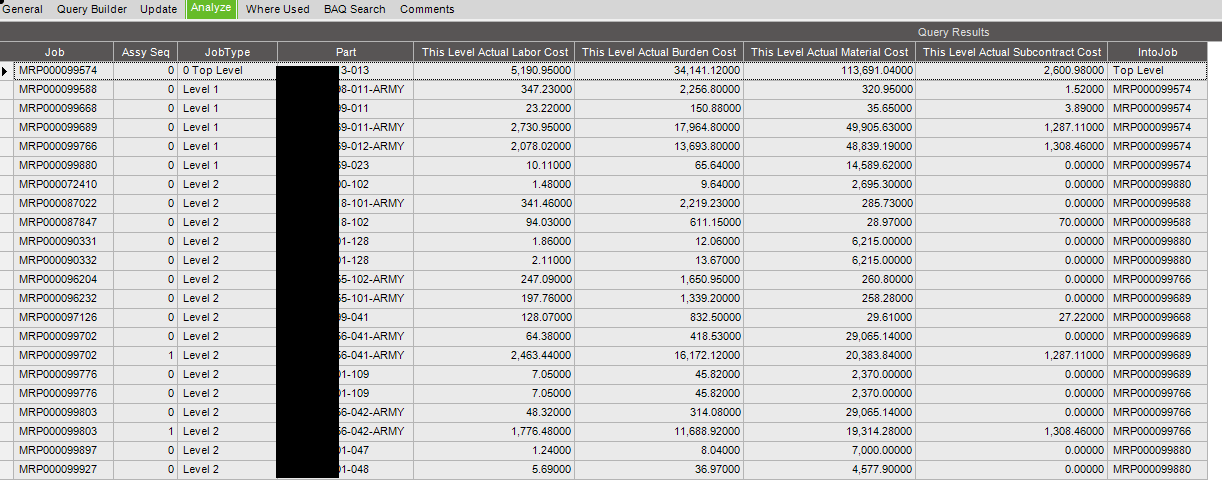Click the JobType column header

click(x=228, y=52)
